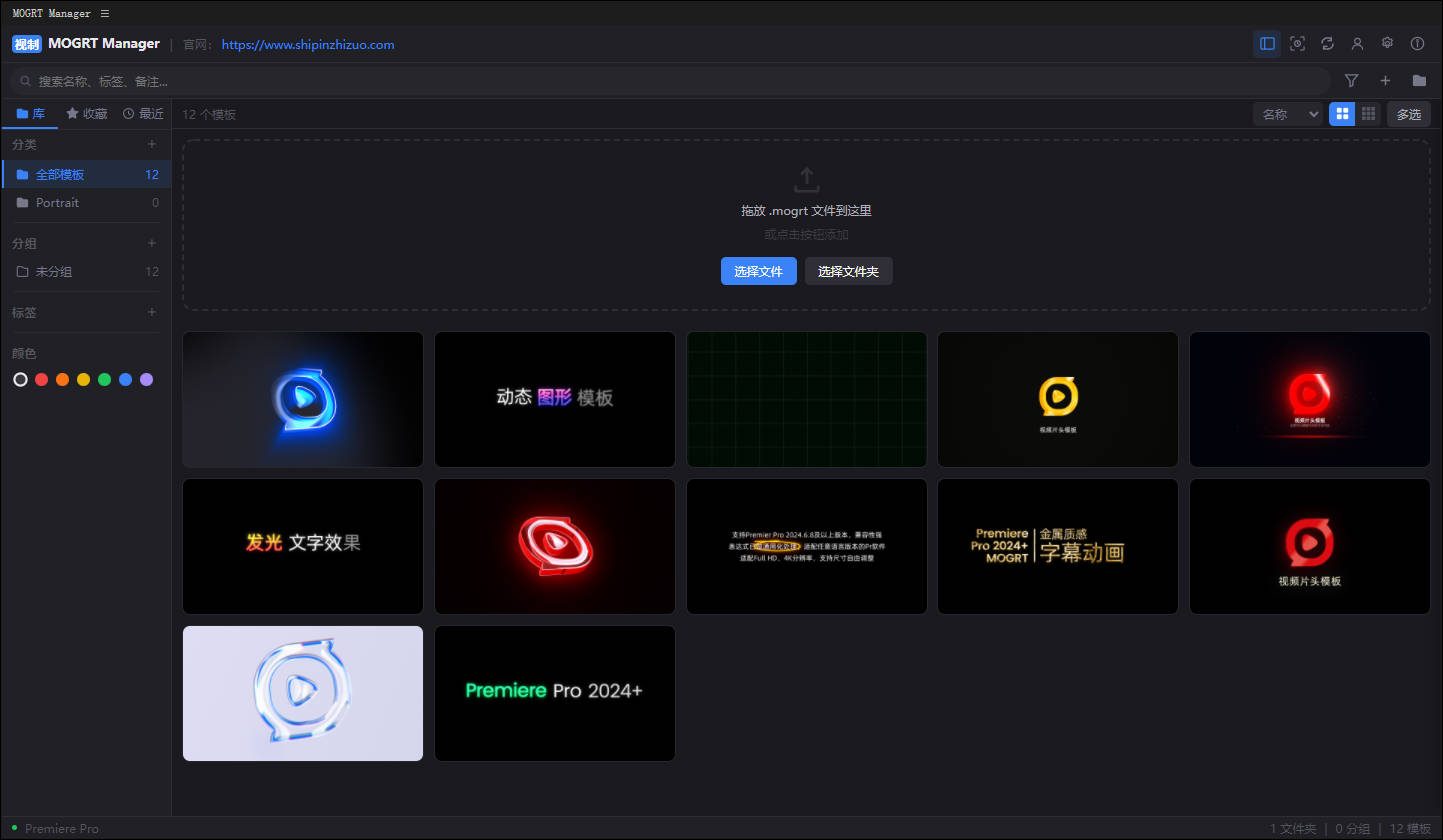Viewport: 1443px width, 840px height.
Task: Select the red color filter swatch
Action: tap(42, 379)
